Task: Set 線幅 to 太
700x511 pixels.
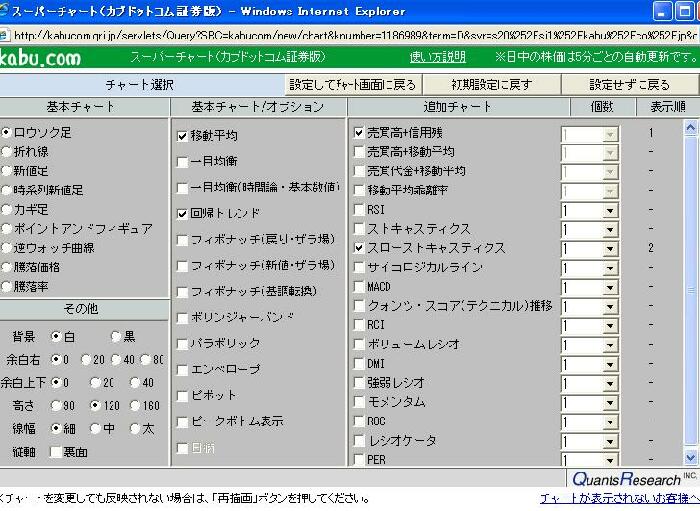Action: pos(135,428)
